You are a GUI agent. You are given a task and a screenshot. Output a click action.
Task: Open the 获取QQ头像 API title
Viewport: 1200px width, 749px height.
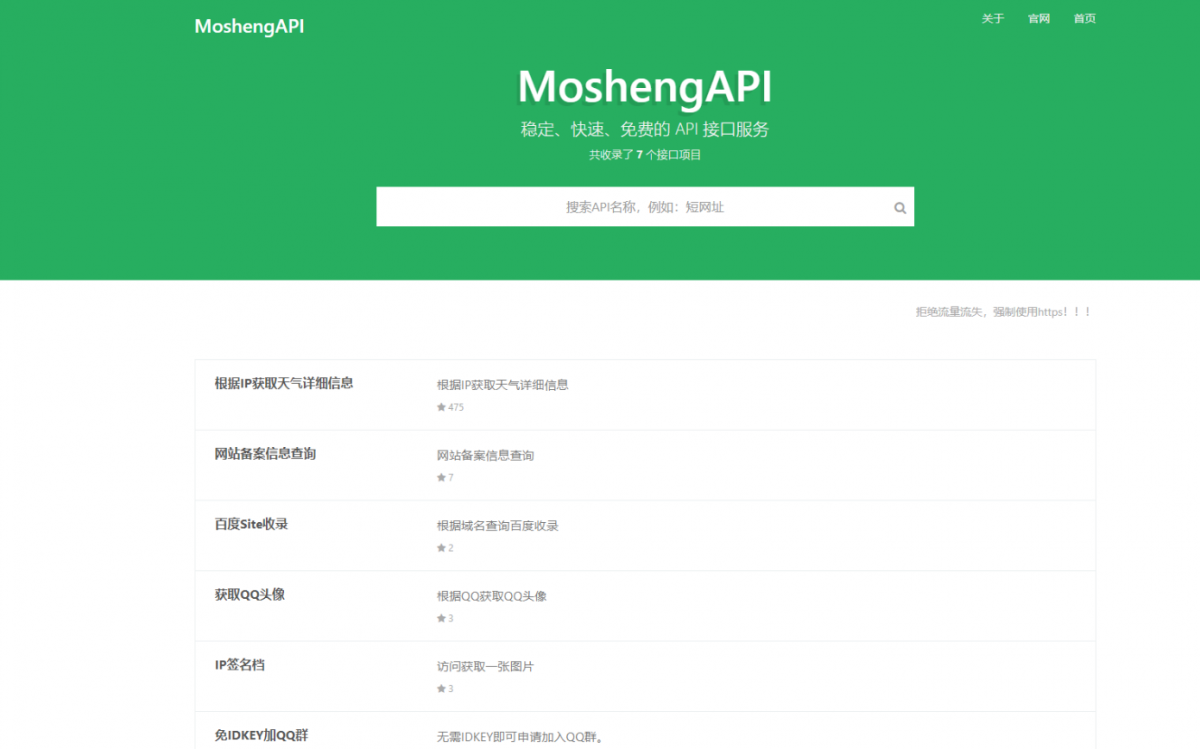click(250, 594)
